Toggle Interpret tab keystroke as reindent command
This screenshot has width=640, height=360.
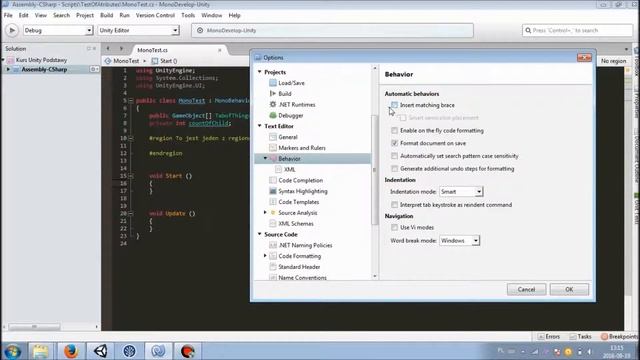pos(394,205)
